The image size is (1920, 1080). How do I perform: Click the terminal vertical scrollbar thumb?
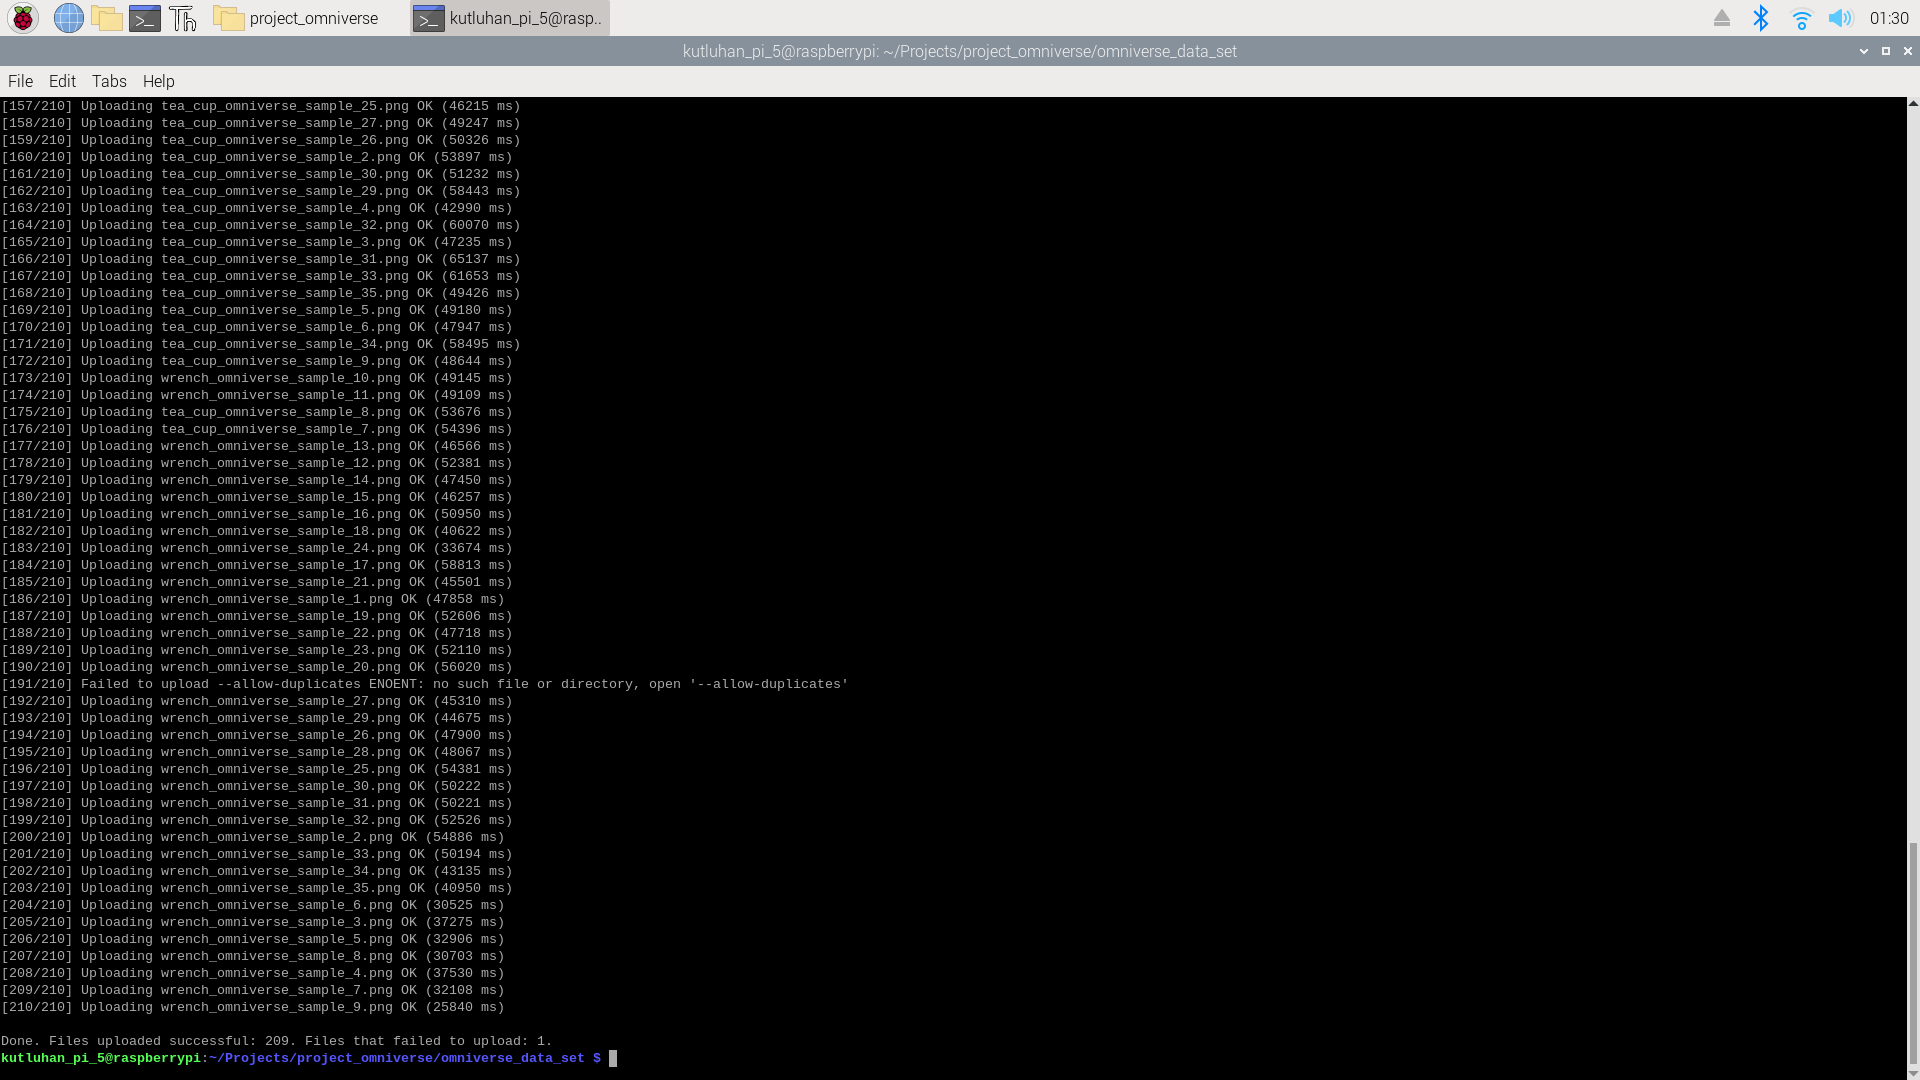1913,954
